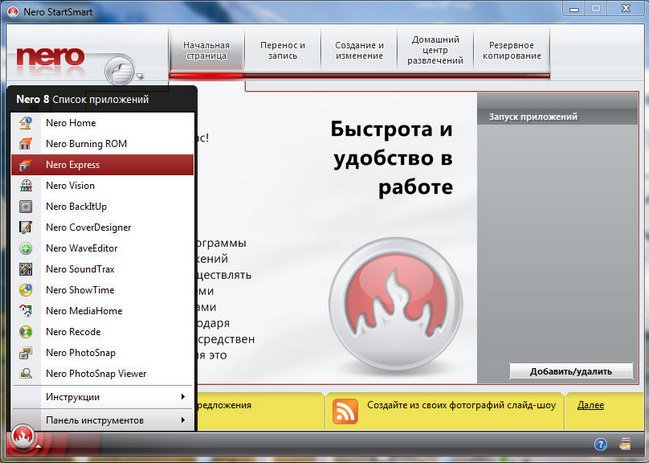This screenshot has height=463, width=649.
Task: Select the Резервное копирование tab
Action: point(512,50)
